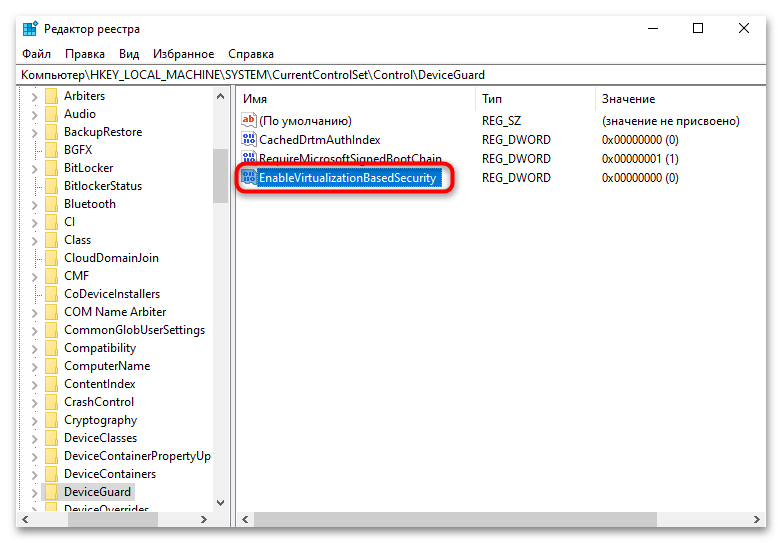Open the Правка menu
Screen dimensions: 782x543
[x=85, y=54]
